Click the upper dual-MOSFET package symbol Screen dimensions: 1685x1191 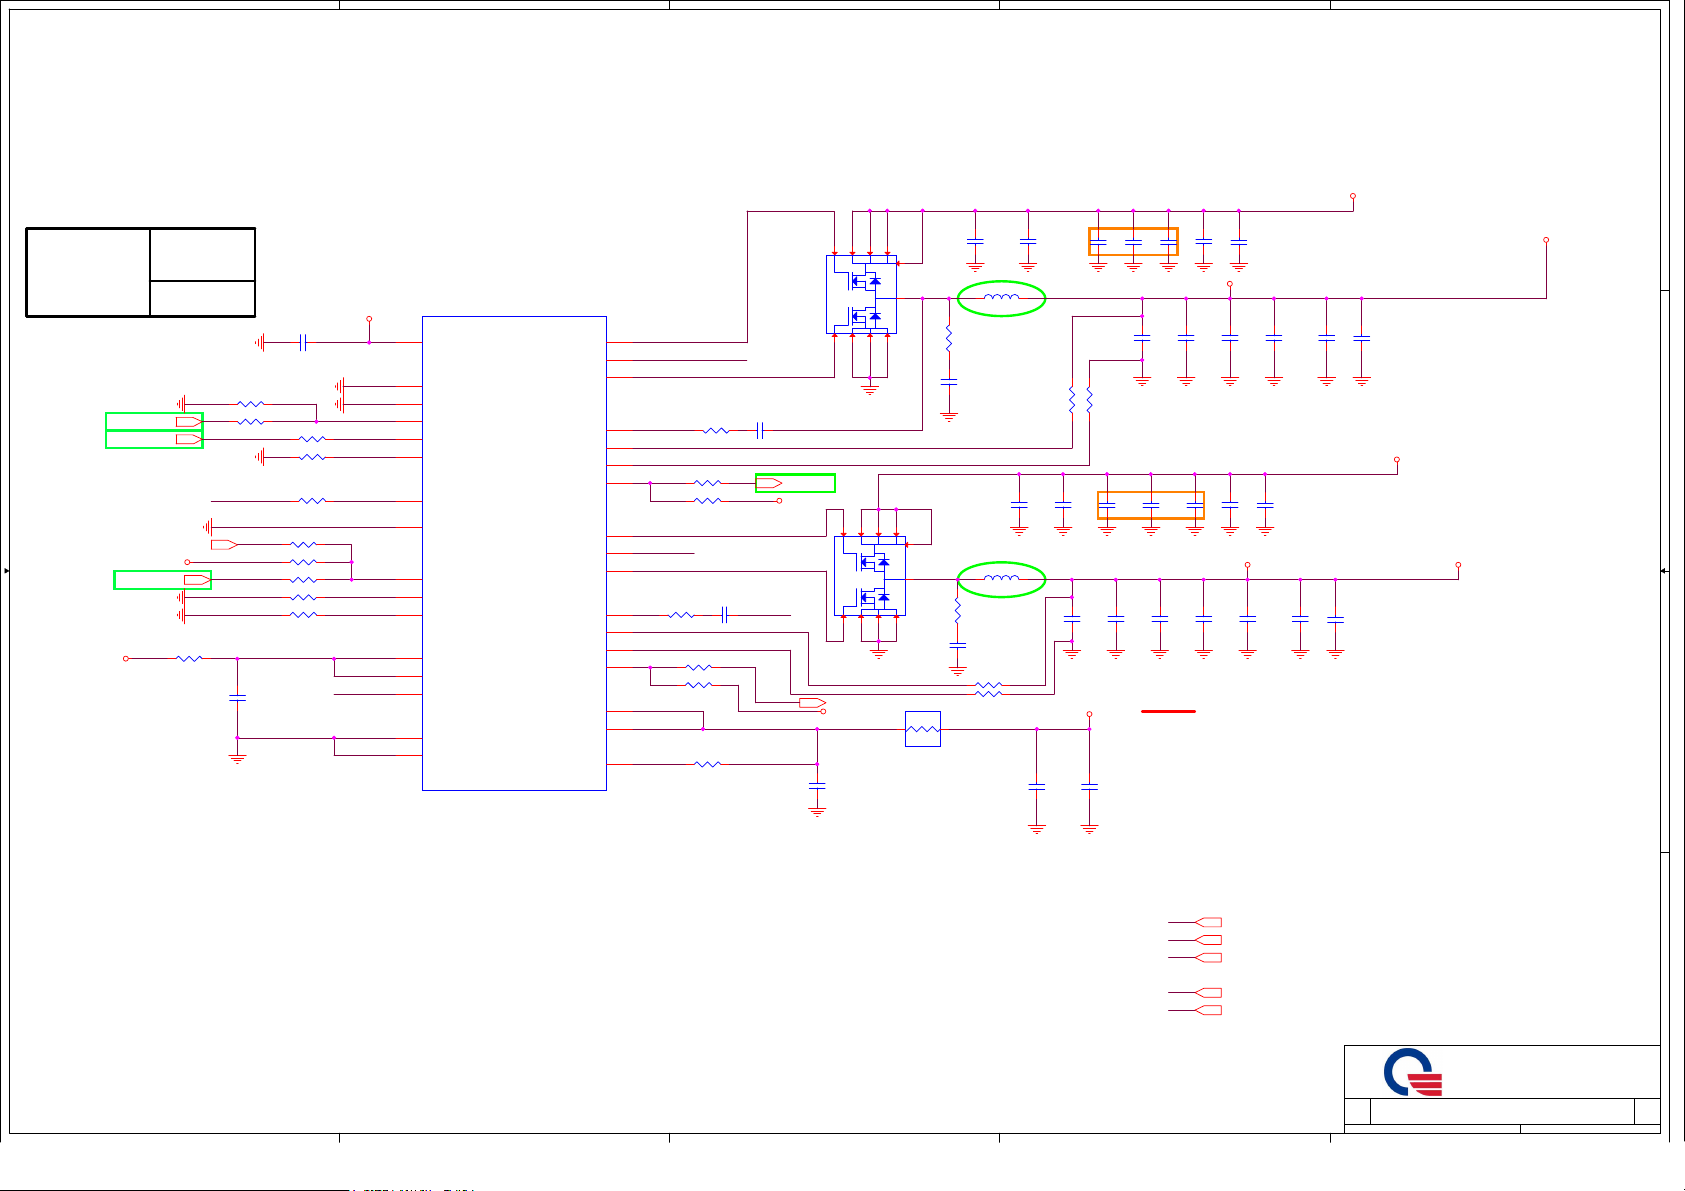click(x=861, y=294)
